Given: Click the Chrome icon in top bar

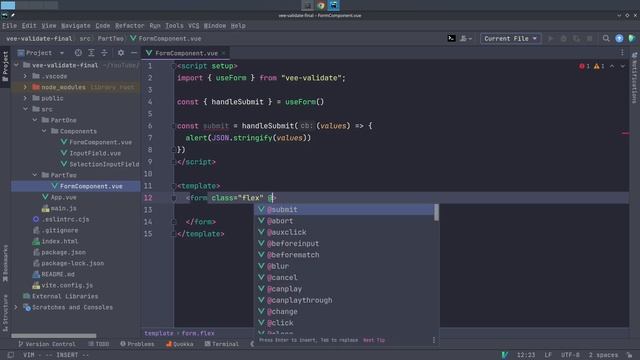Looking at the screenshot, I should tap(321, 5).
